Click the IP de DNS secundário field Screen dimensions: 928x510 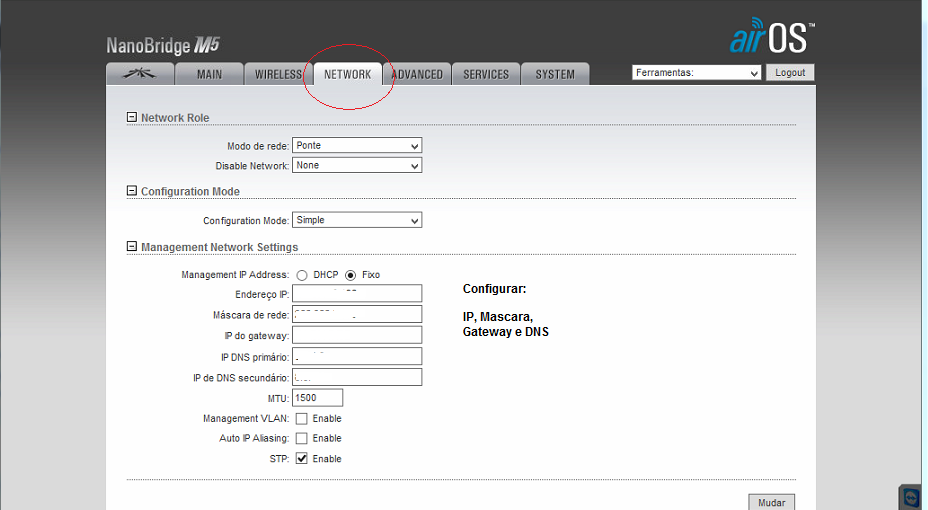click(x=357, y=377)
